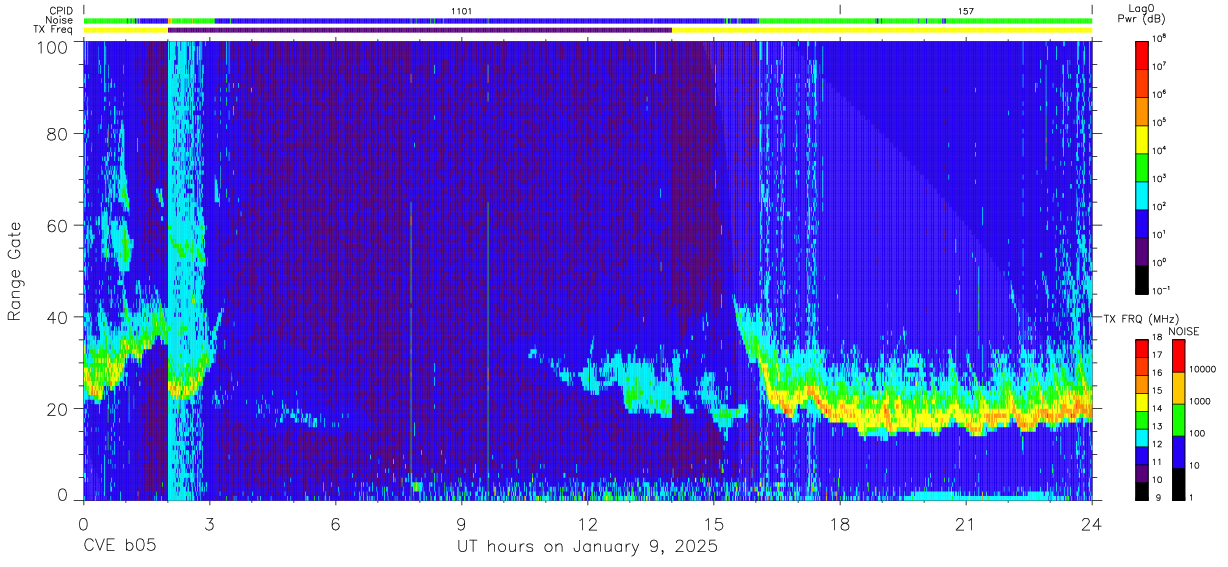Click the 18 tick label on time axis
The image size is (1228, 567).
839,524
